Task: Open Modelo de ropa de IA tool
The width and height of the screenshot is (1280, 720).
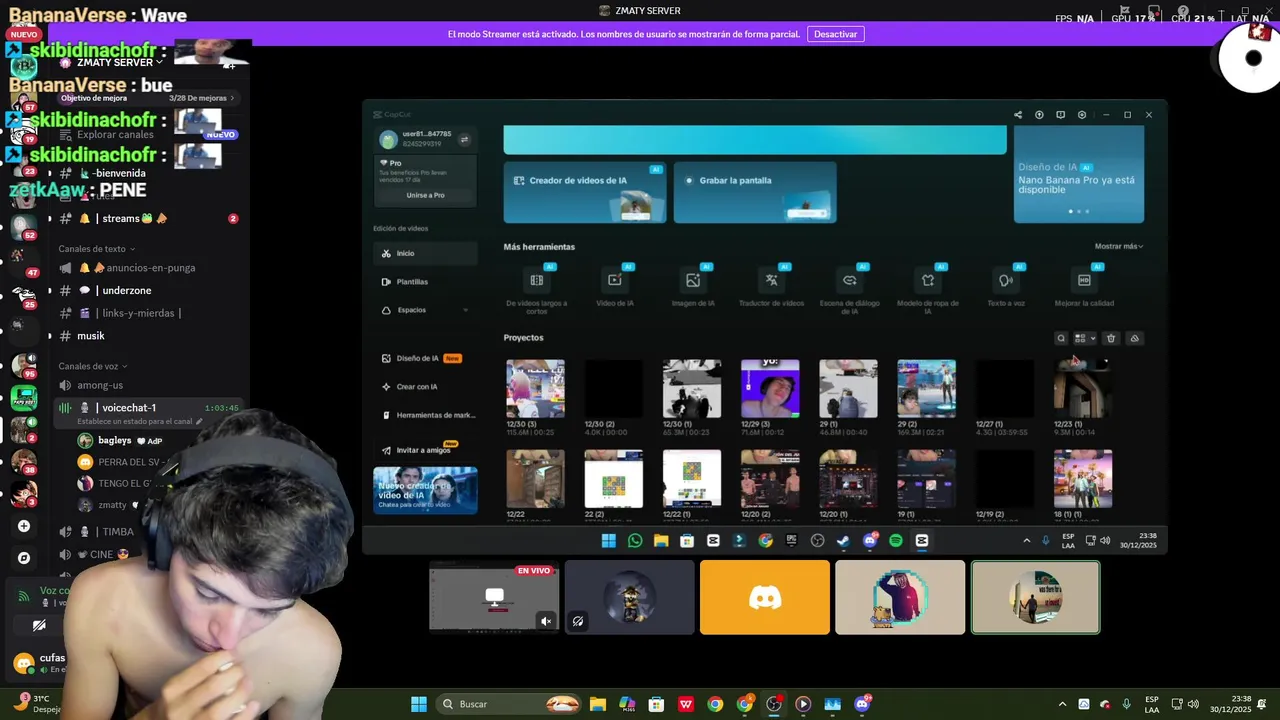Action: click(x=927, y=291)
